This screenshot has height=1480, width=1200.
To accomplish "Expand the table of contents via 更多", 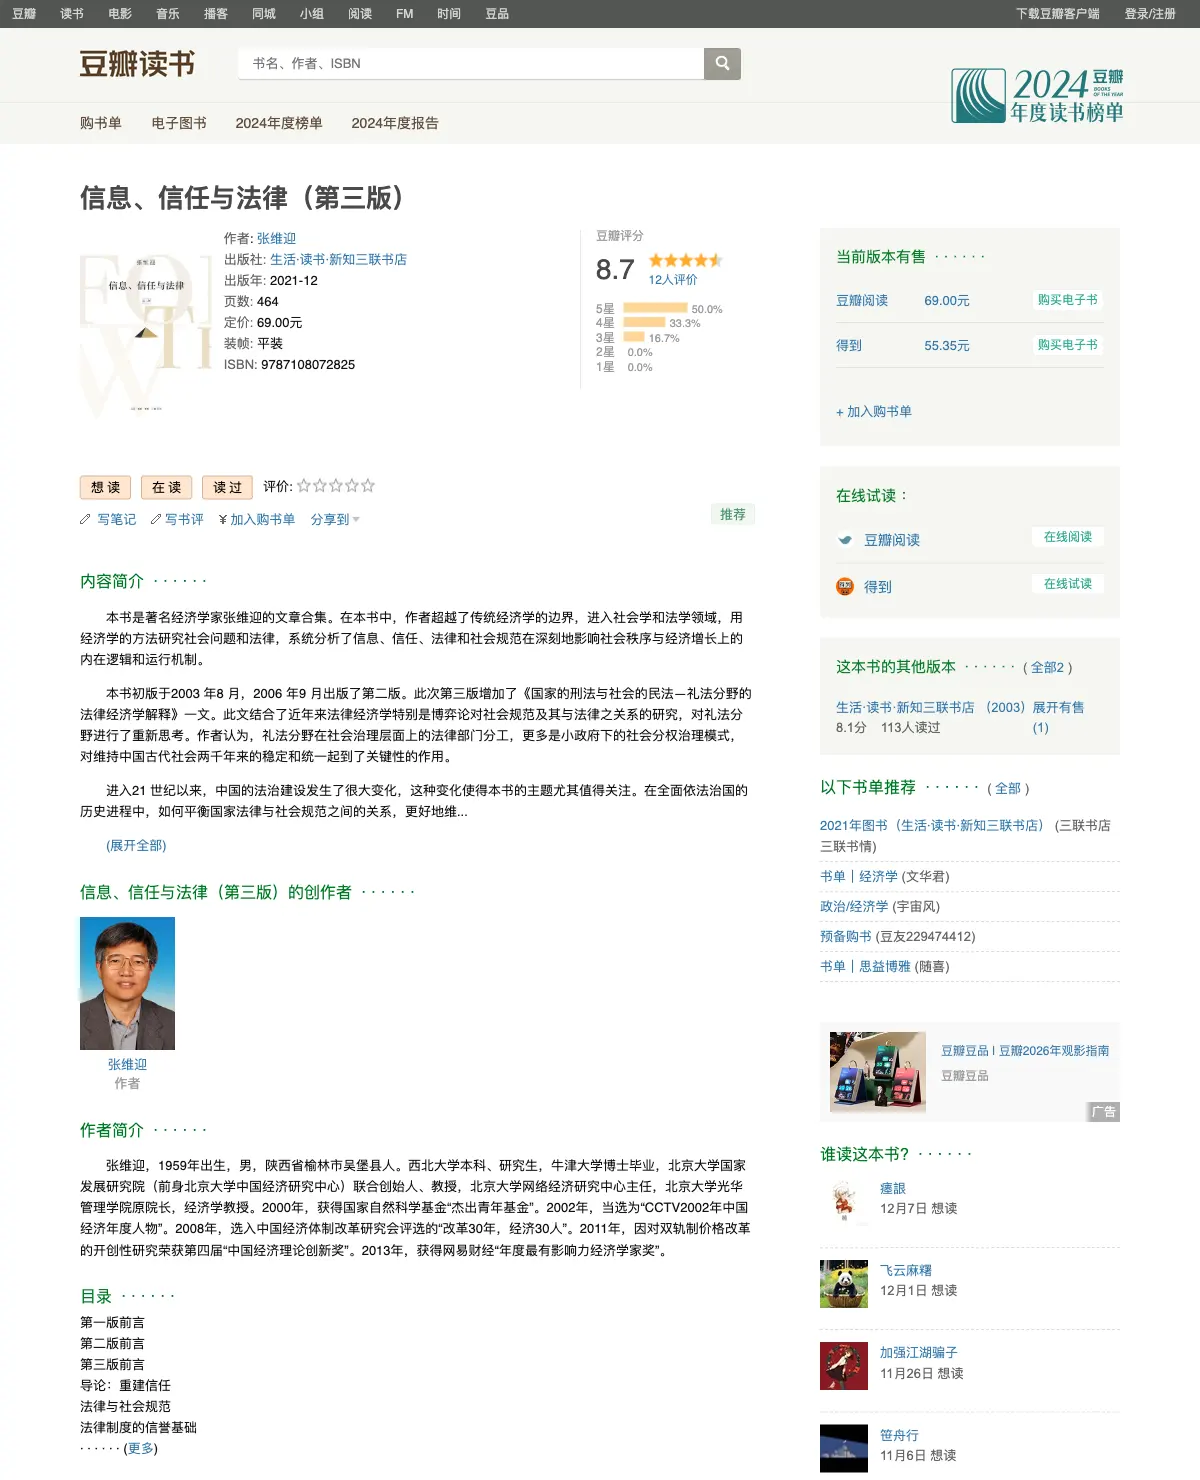I will coord(141,1448).
